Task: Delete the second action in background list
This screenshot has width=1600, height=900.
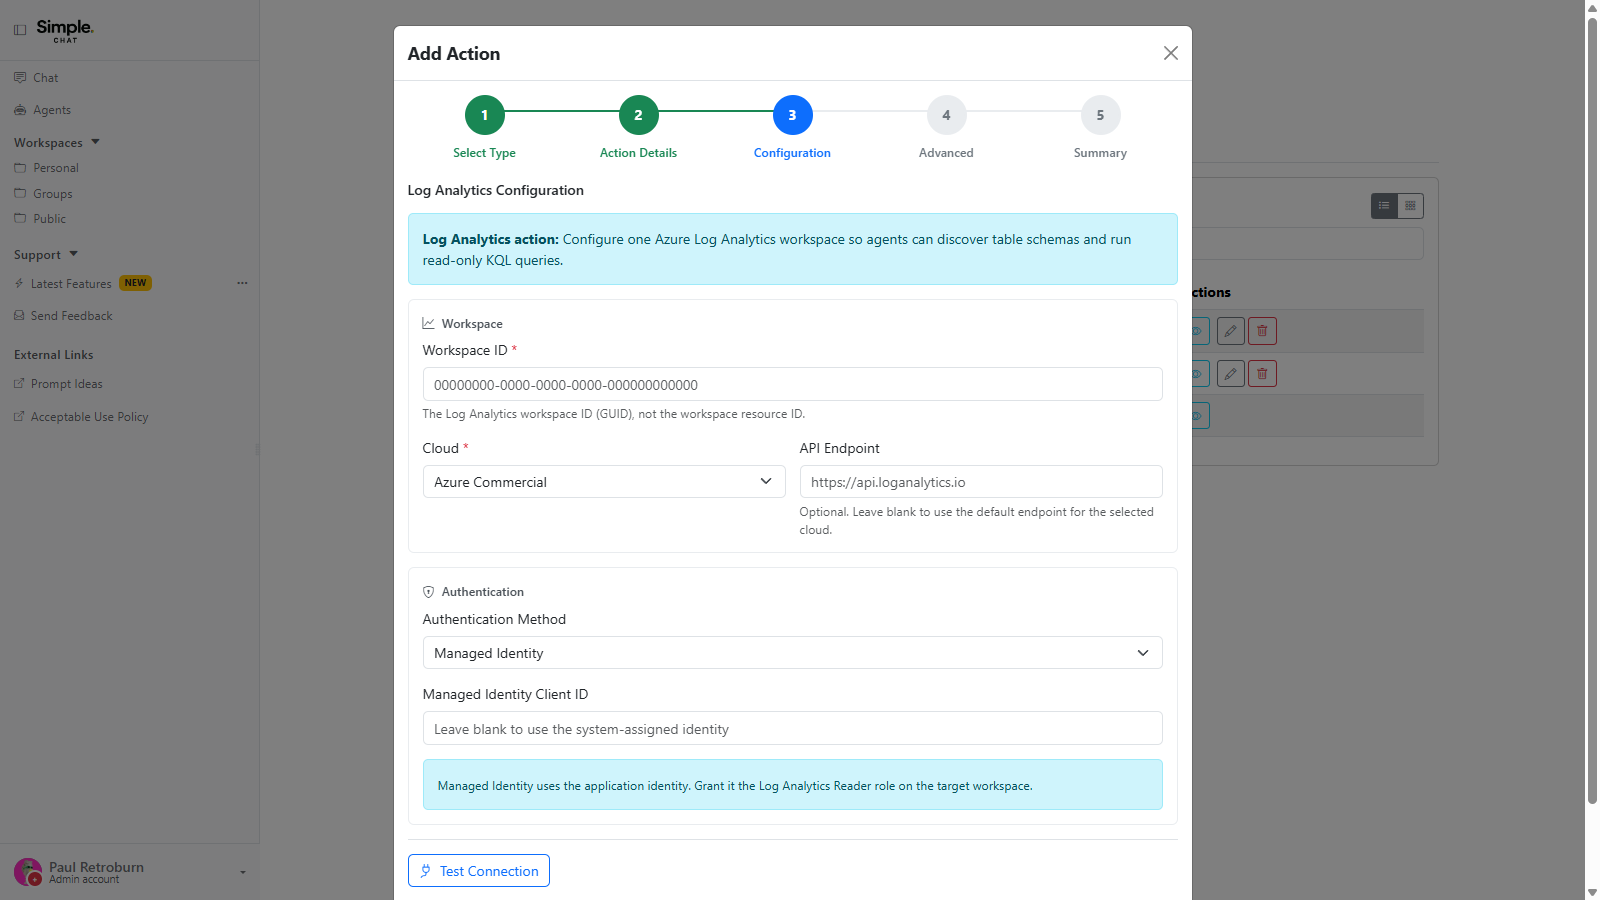Action: tap(1263, 374)
